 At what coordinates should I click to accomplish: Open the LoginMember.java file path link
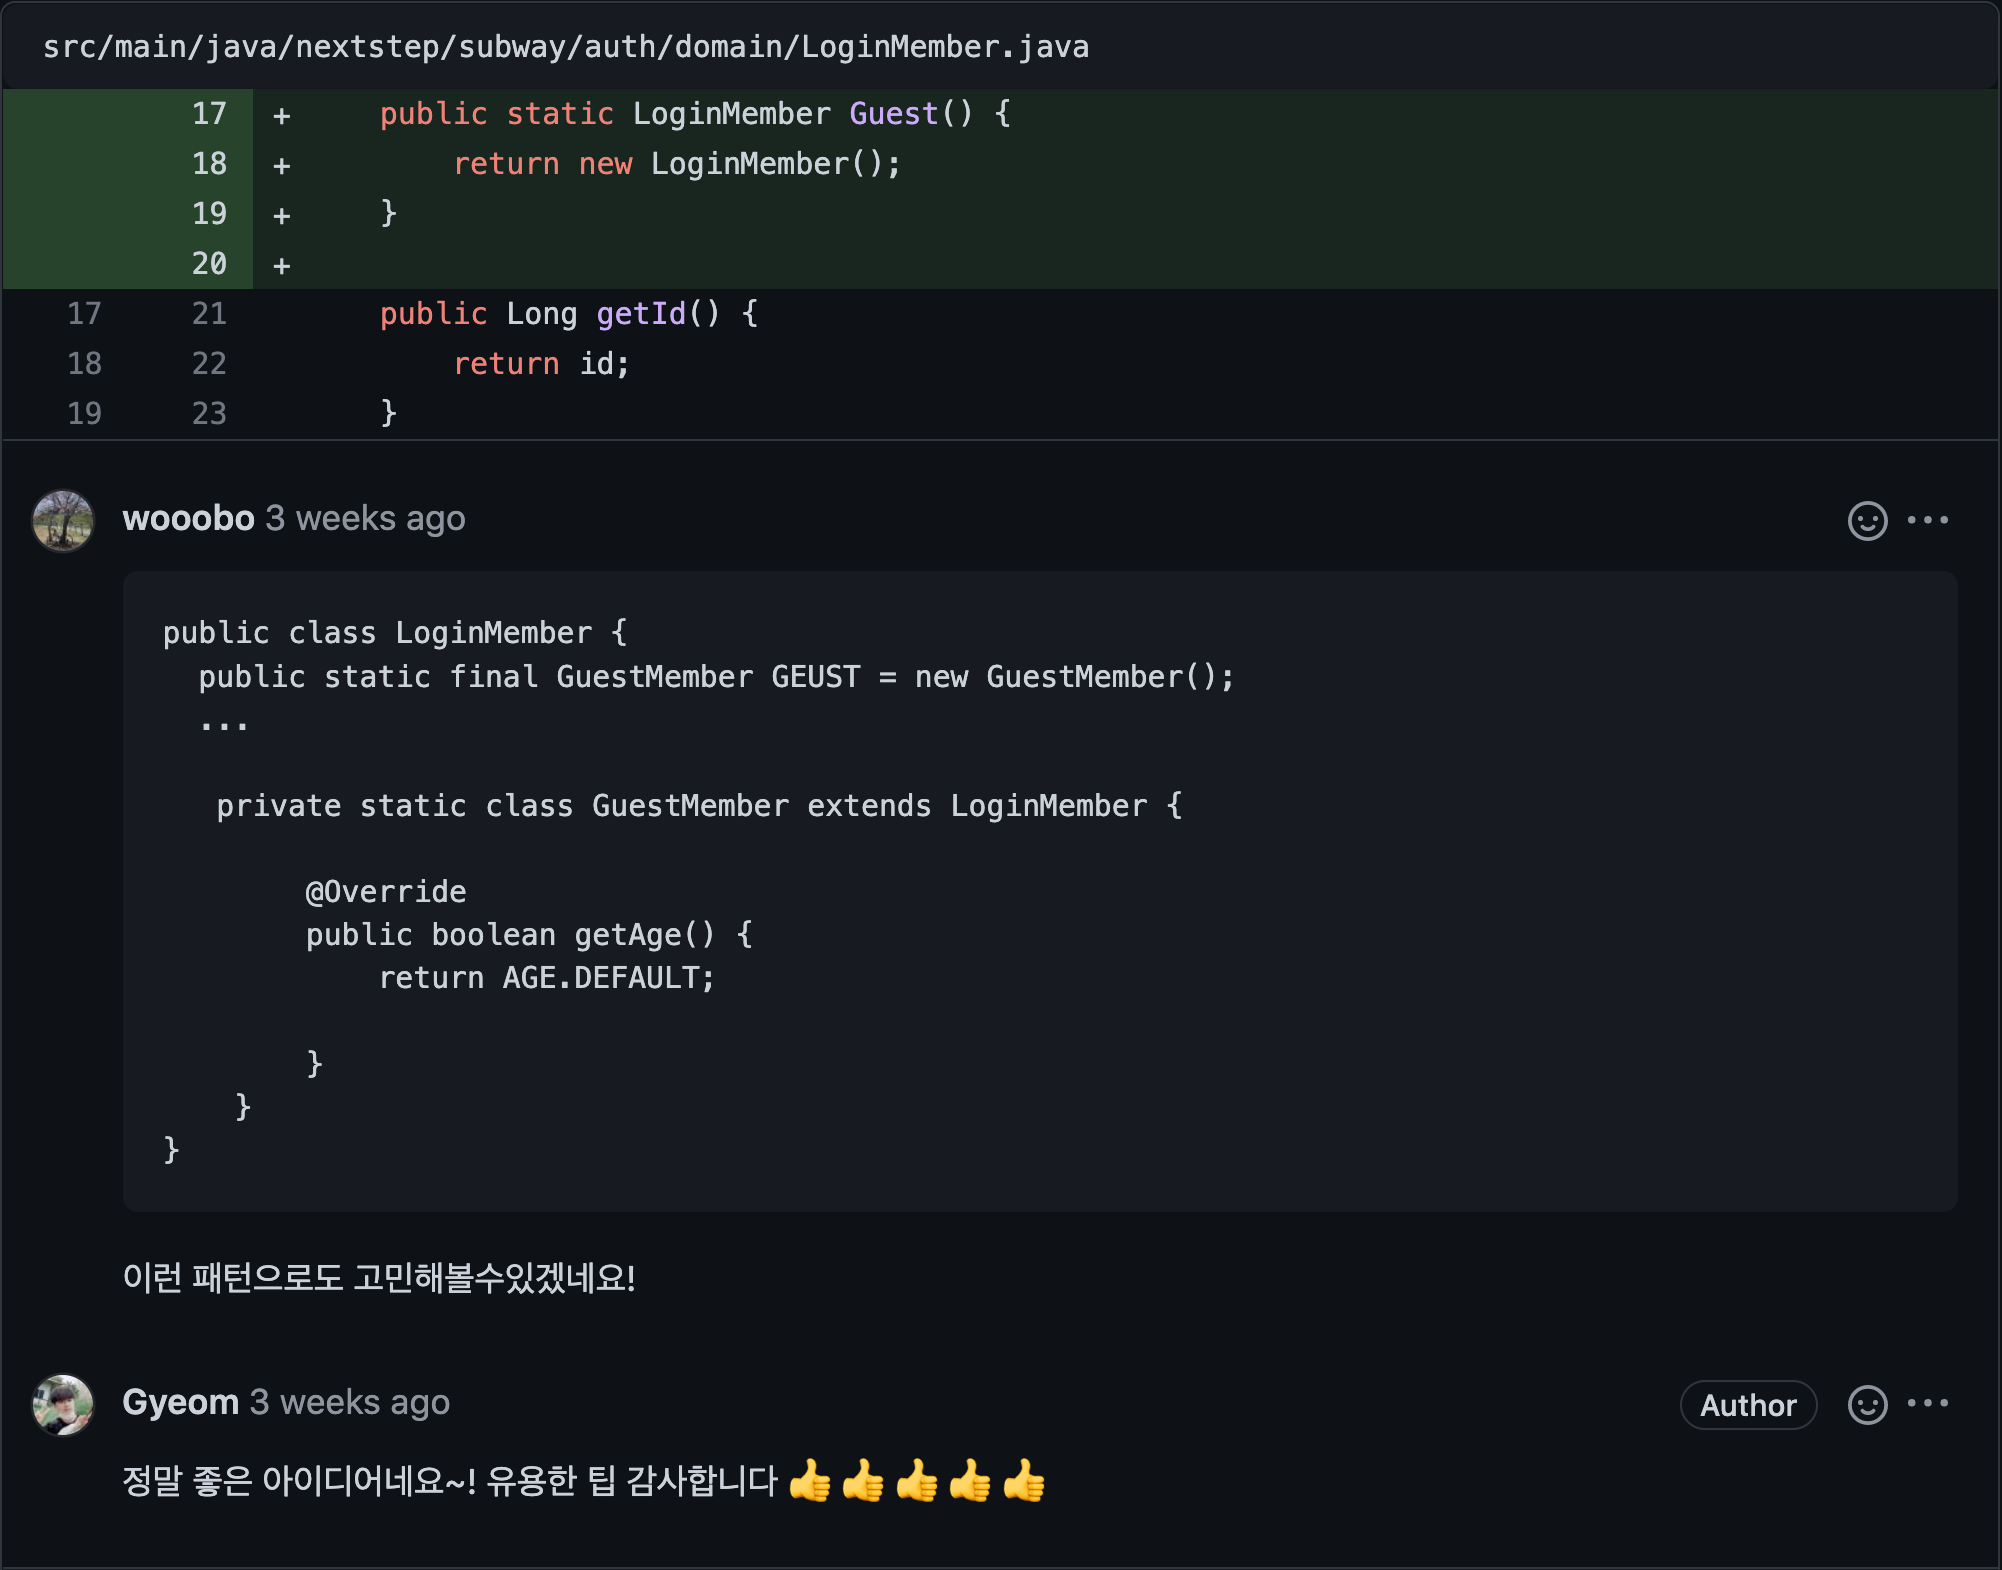point(565,47)
